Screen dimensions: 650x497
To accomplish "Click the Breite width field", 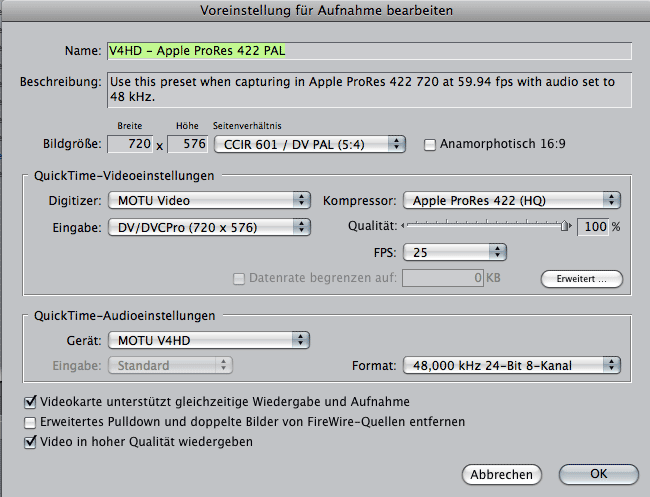I will [129, 145].
